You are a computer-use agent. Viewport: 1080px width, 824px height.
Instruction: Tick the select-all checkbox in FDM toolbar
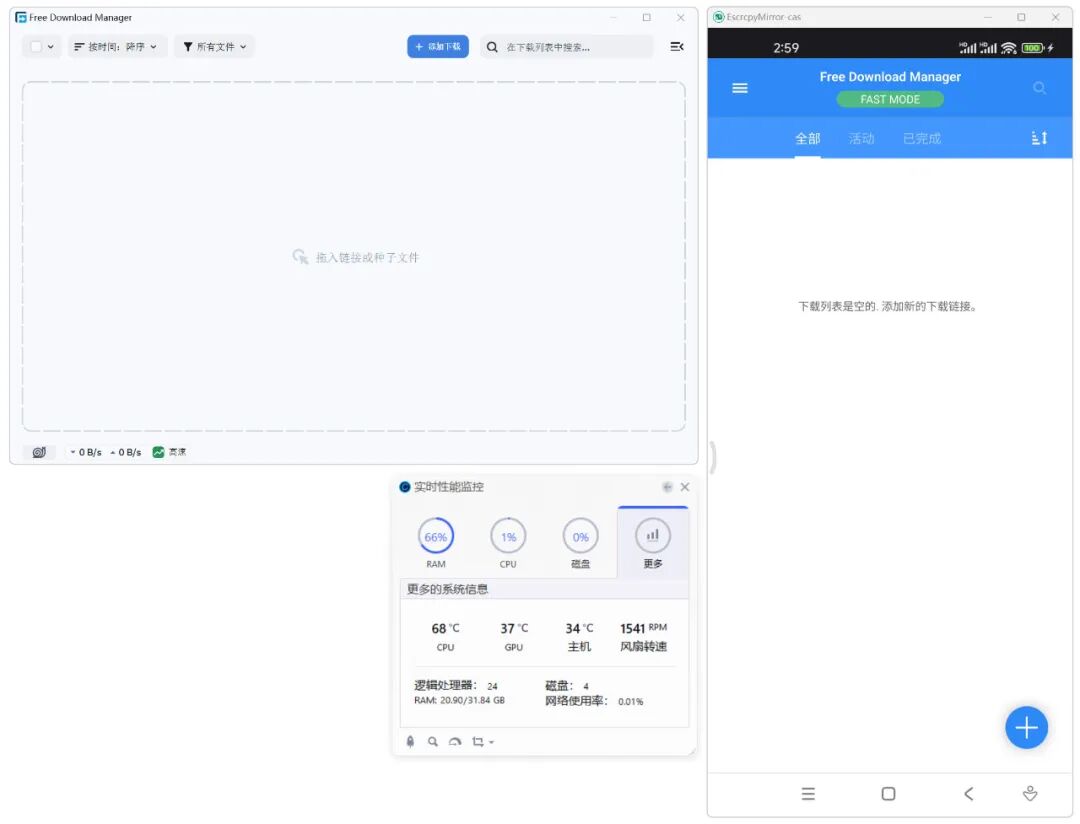[36, 47]
